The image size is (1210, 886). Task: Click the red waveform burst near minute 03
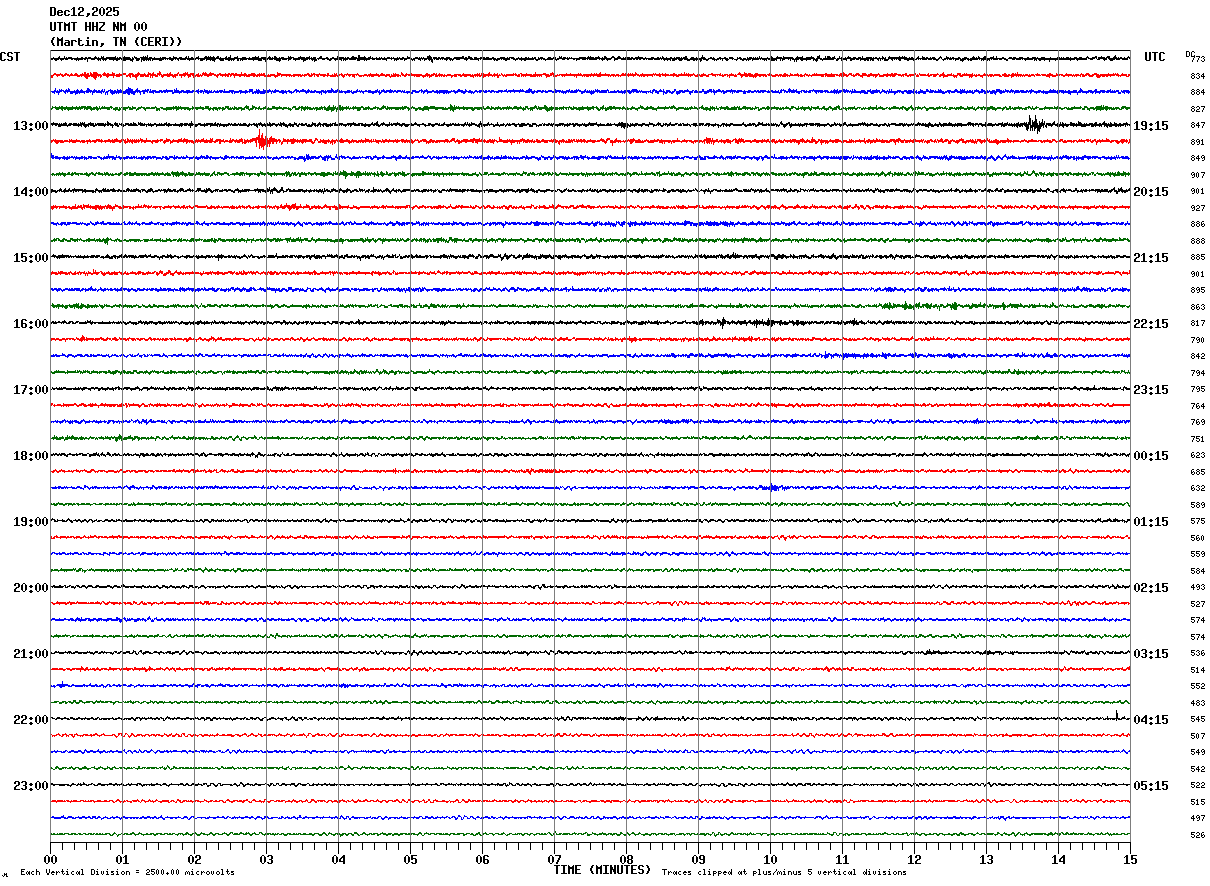(262, 140)
